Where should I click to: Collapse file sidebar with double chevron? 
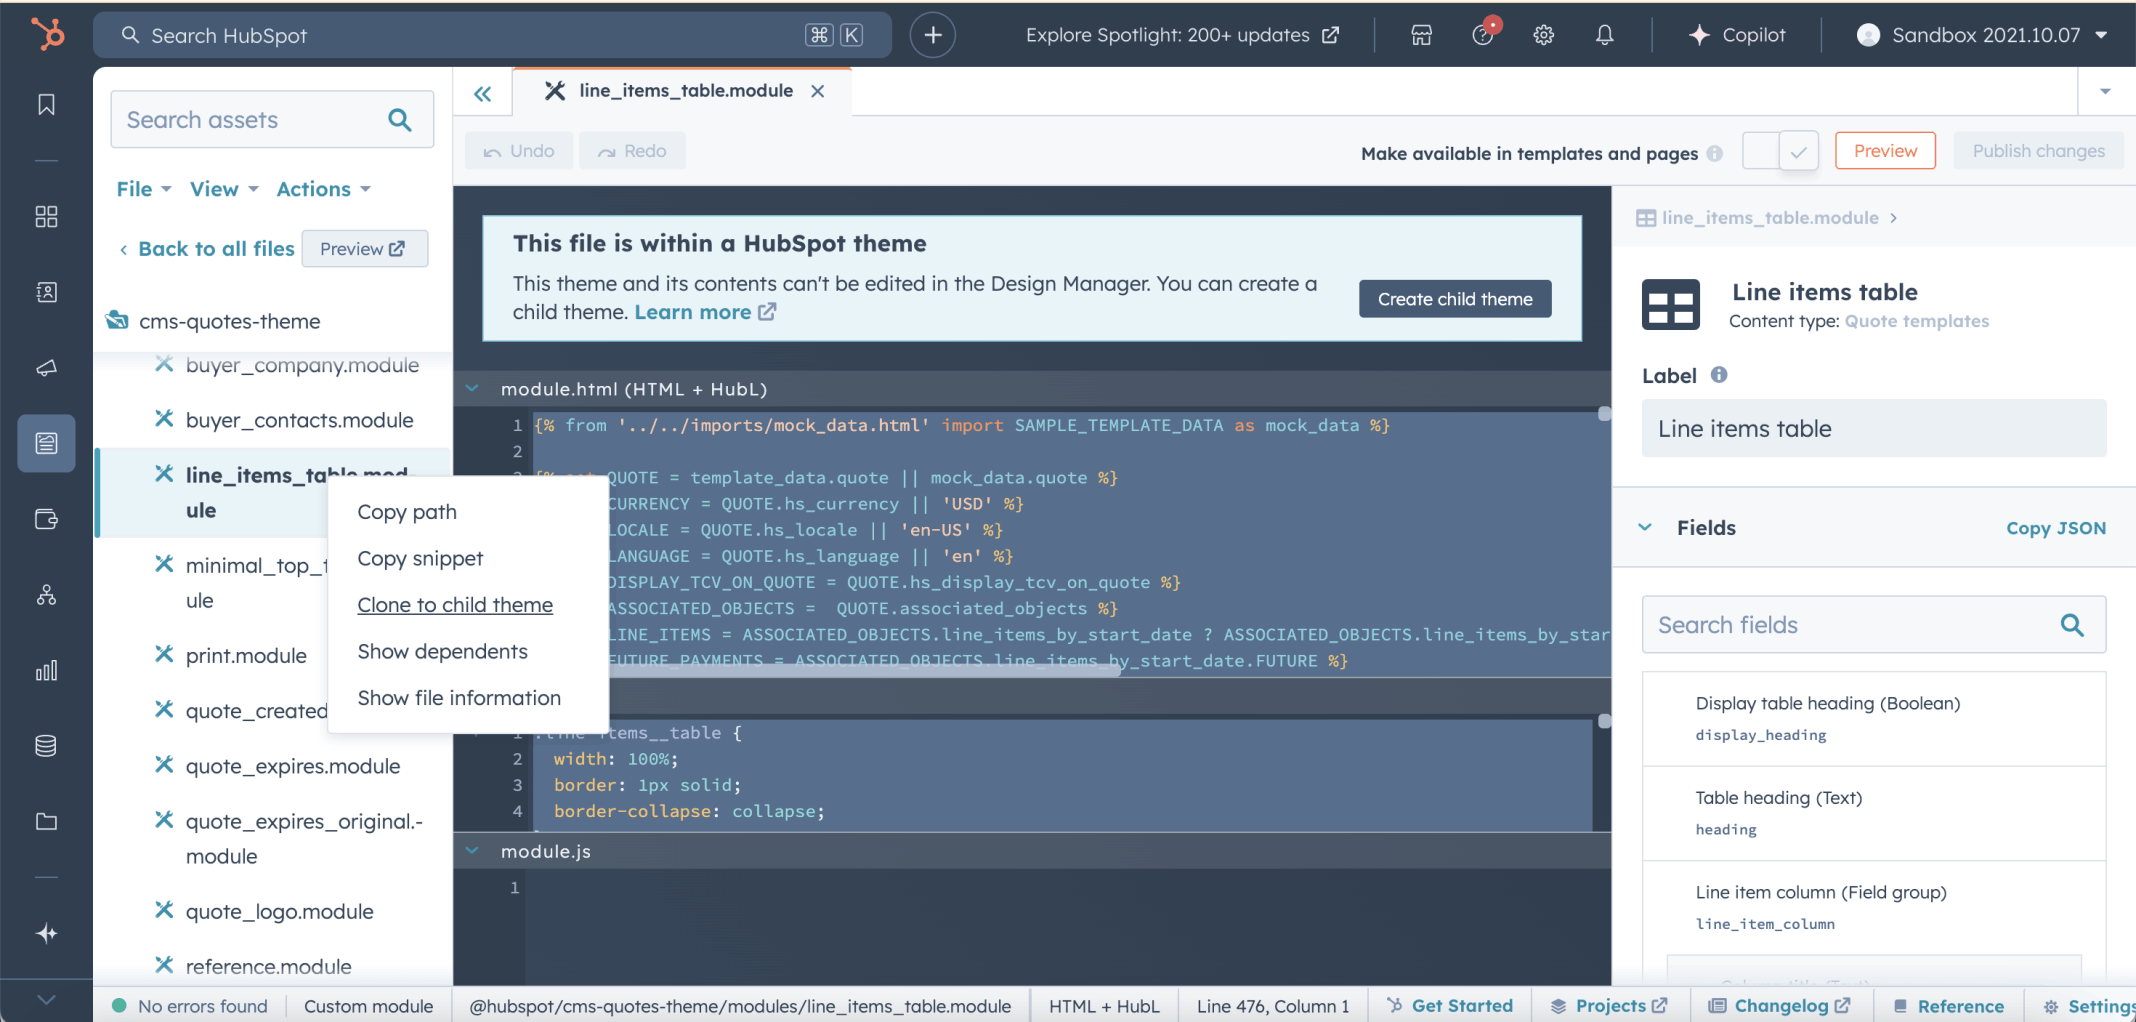click(483, 94)
